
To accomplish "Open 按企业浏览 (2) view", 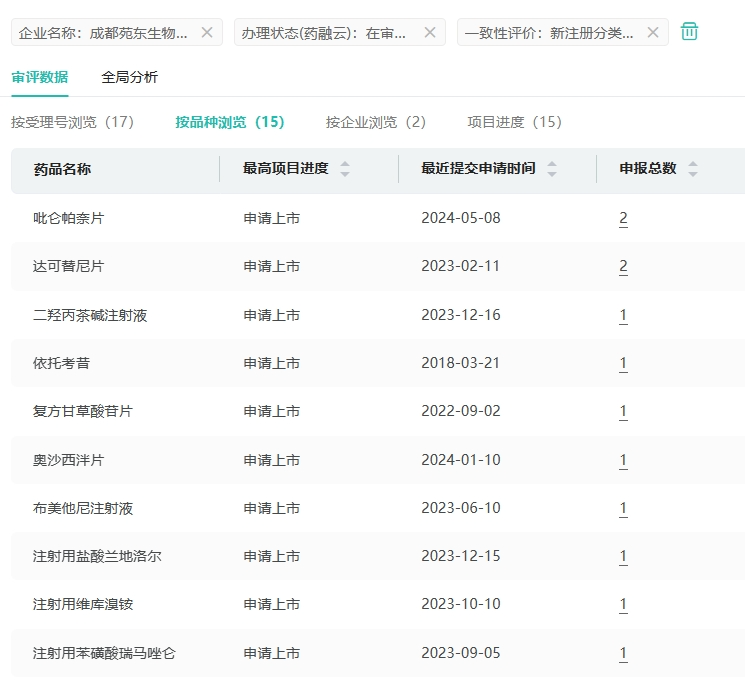I will (x=375, y=122).
